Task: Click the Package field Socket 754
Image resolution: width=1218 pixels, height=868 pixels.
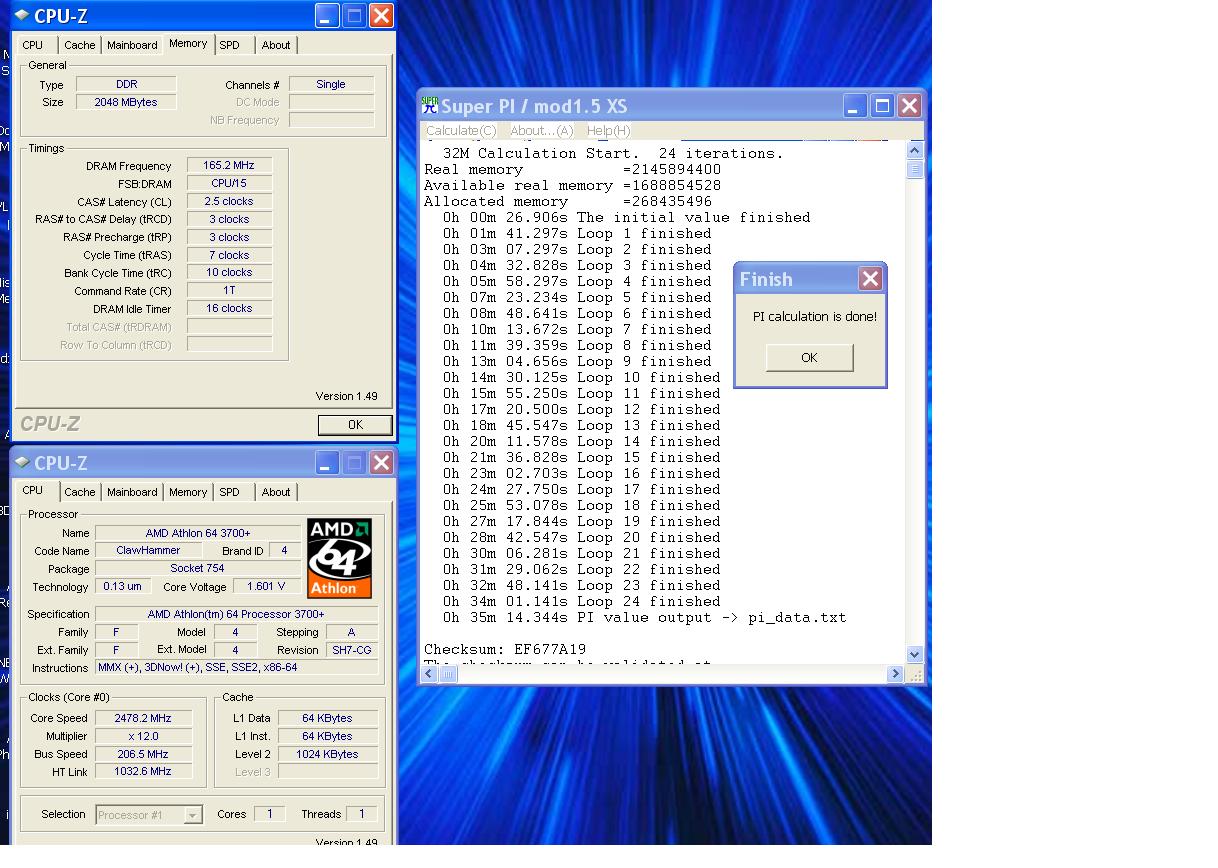Action: 197,569
